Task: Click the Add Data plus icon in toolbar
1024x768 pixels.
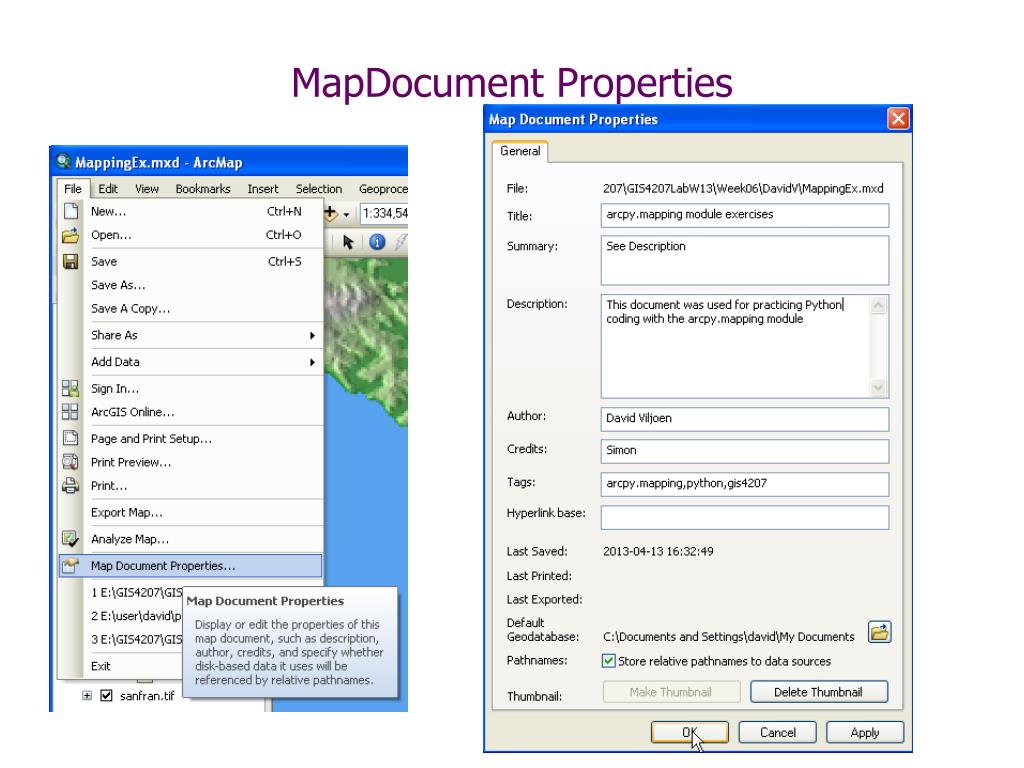Action: (x=331, y=213)
